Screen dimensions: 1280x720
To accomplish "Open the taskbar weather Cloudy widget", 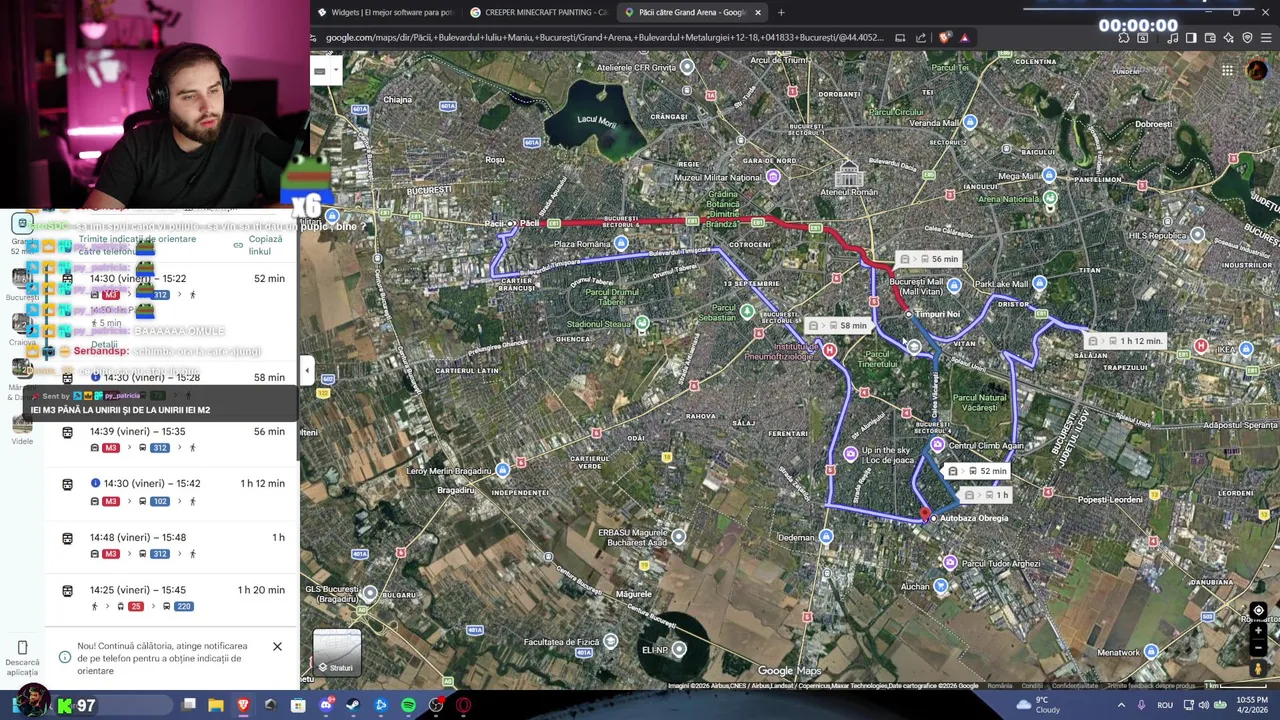I will 1040,705.
